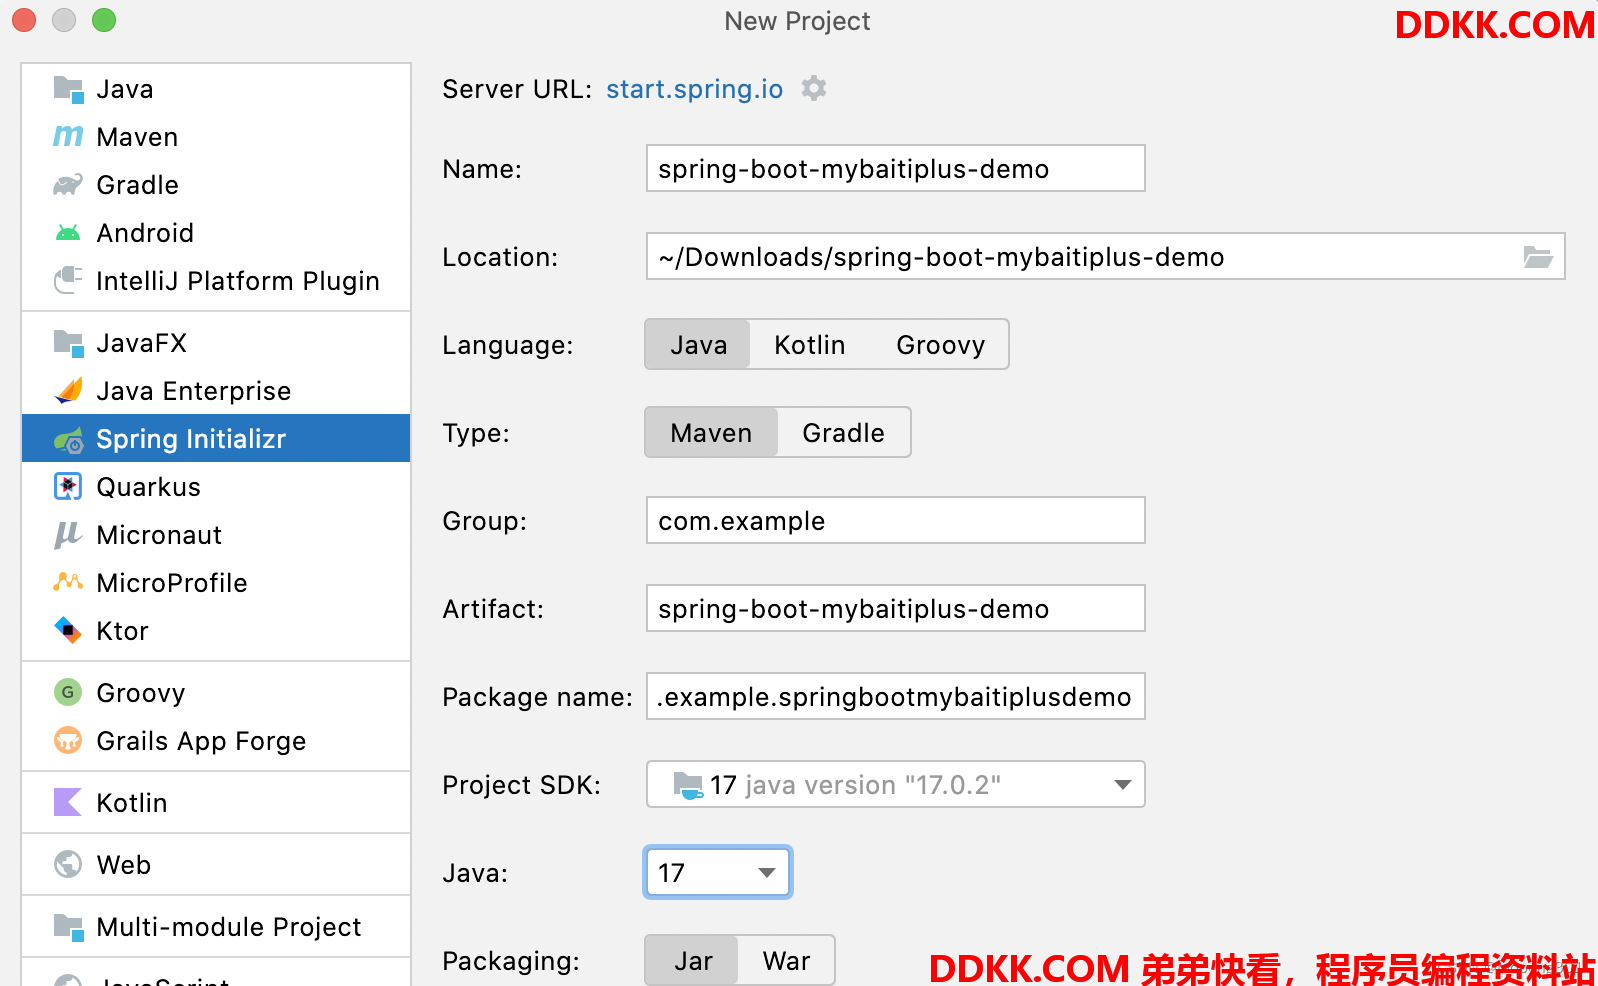Select Spring Initializr label
The height and width of the screenshot is (986, 1598).
(191, 439)
